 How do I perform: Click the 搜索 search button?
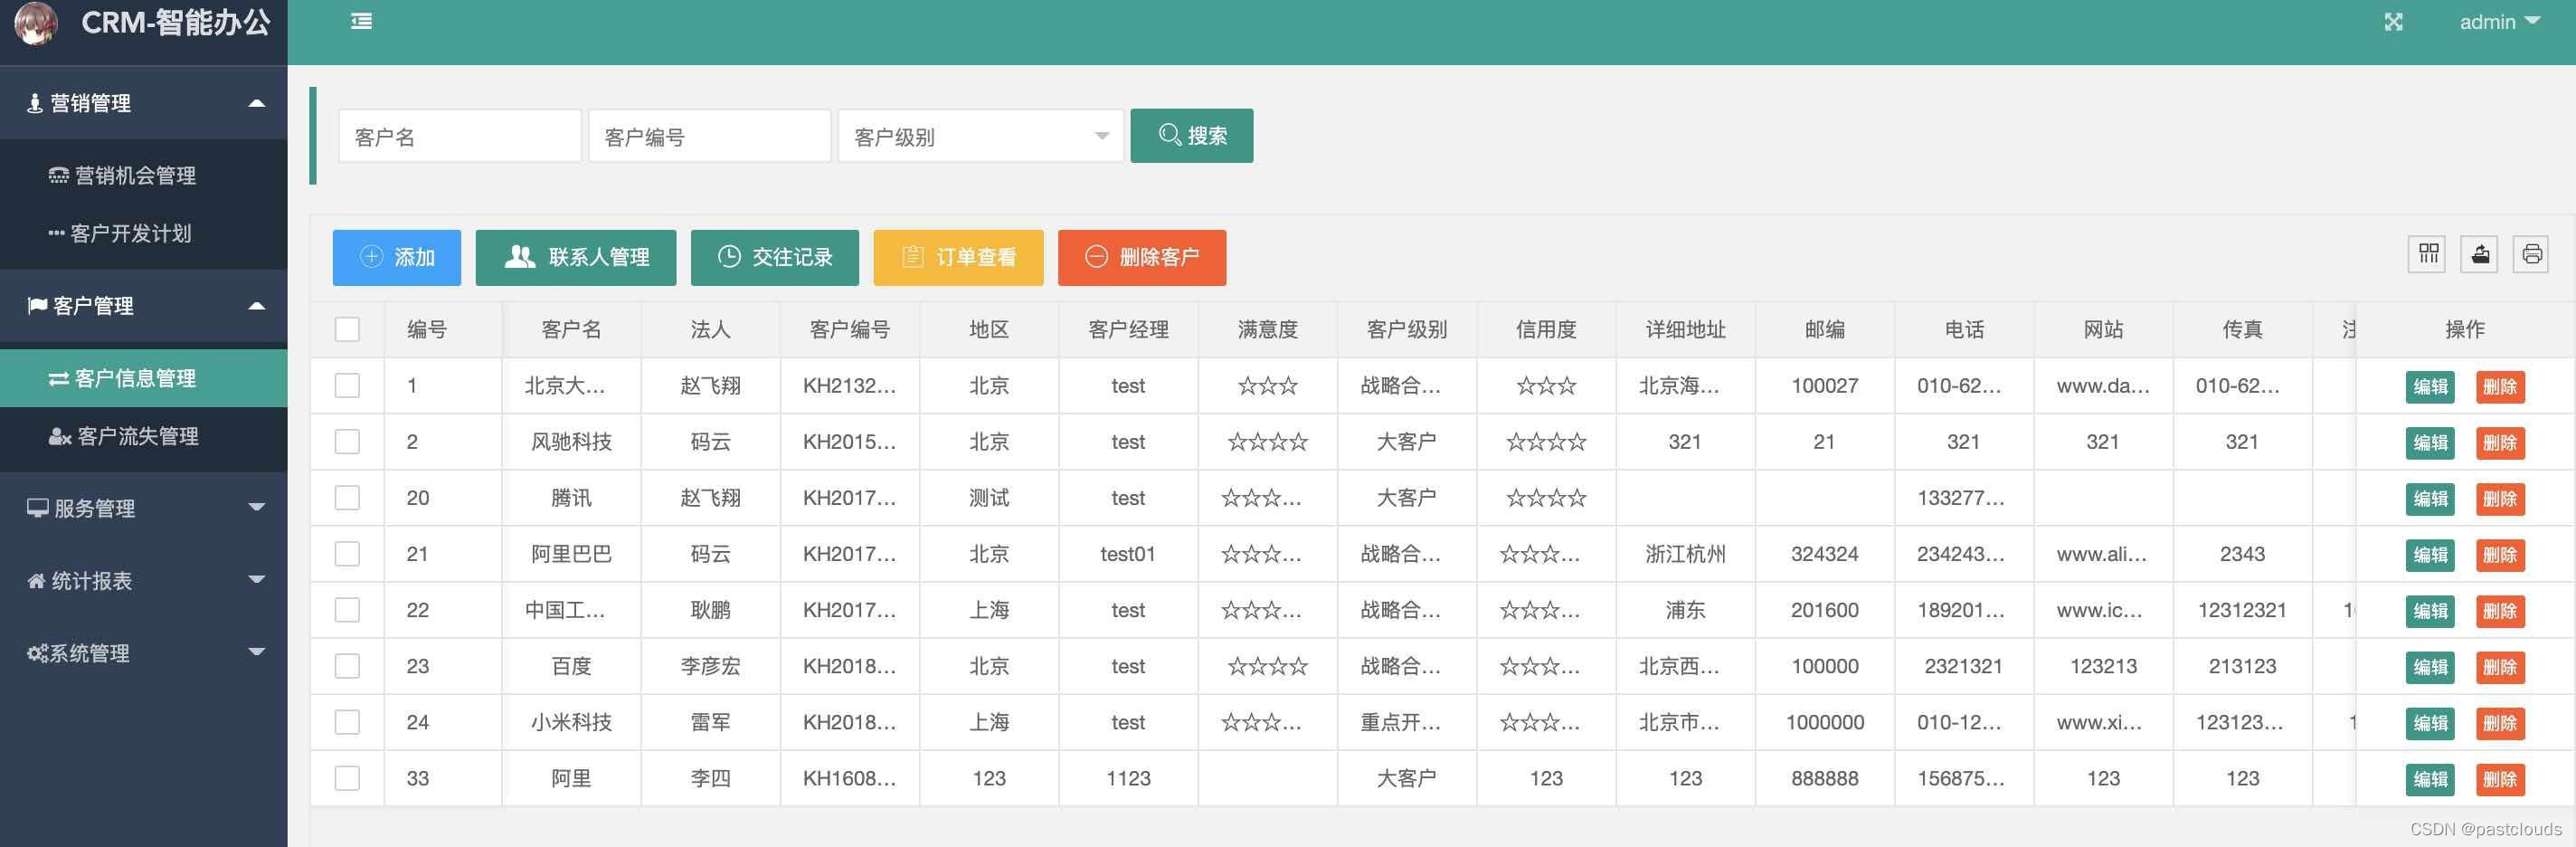(x=1191, y=135)
